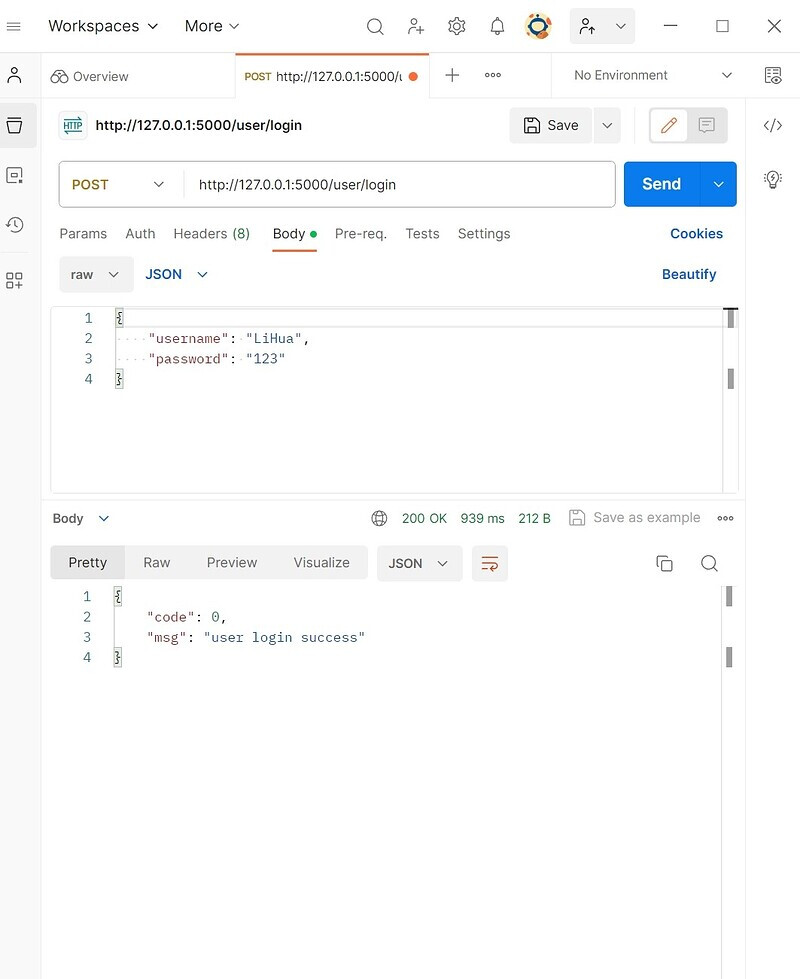Click the "password": "123" body line
The height and width of the screenshot is (979, 800).
pyautogui.click(x=216, y=359)
